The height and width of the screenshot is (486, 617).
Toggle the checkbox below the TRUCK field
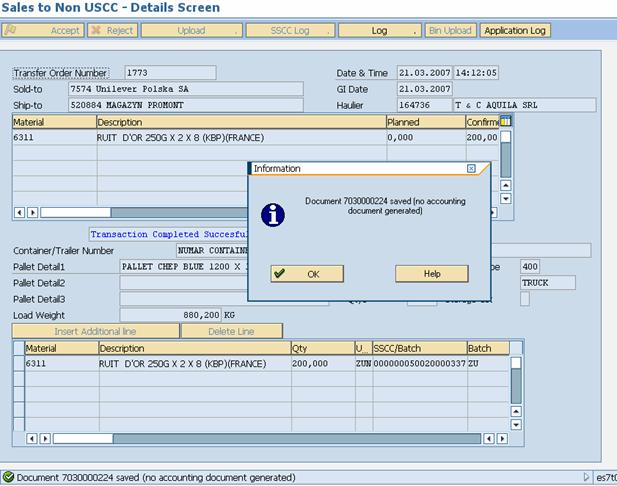[x=525, y=299]
